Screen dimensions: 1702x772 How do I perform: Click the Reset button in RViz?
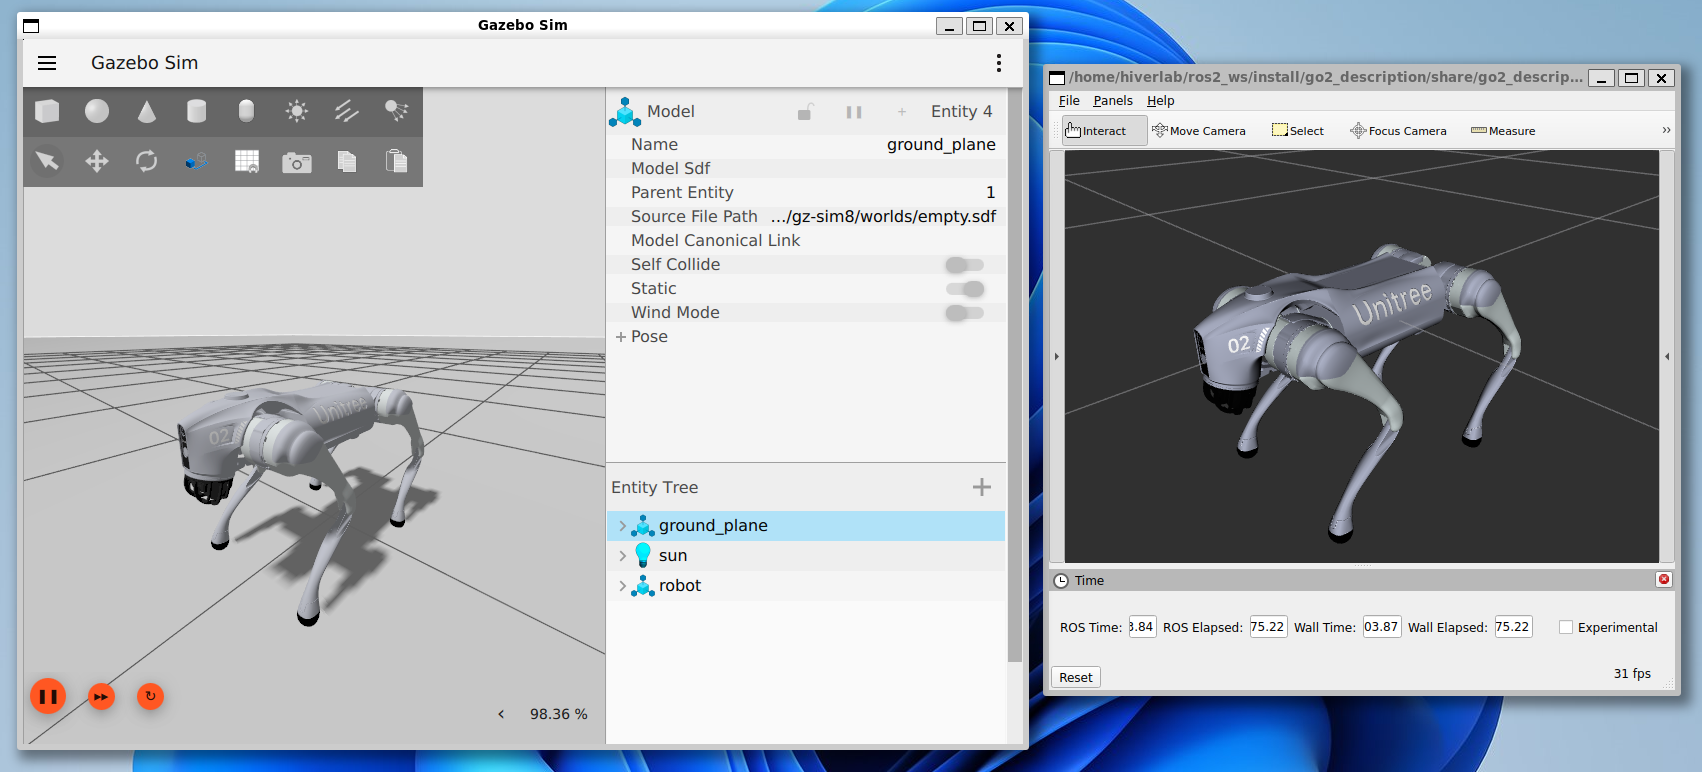point(1076,677)
